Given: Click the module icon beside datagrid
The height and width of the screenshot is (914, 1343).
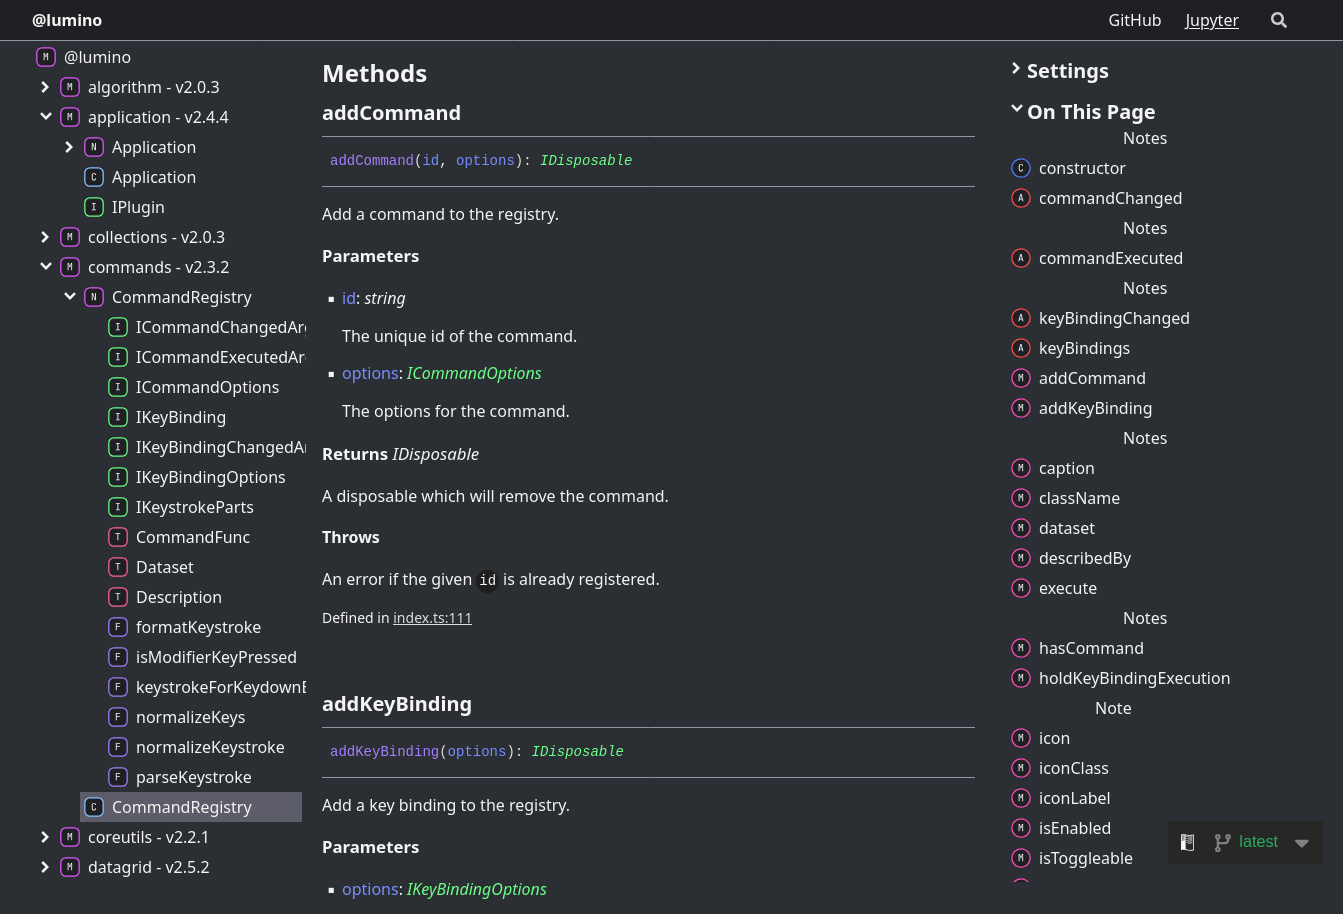Looking at the screenshot, I should (x=70, y=867).
